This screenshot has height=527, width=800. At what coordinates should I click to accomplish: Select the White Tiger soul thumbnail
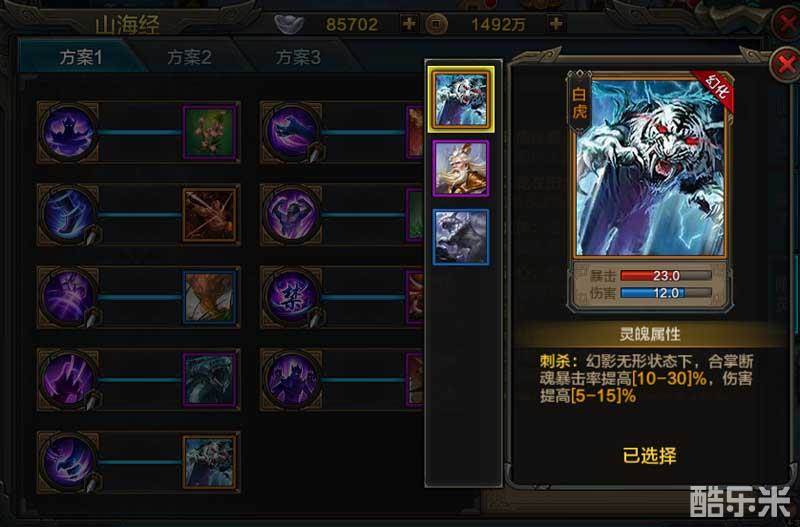click(x=461, y=99)
